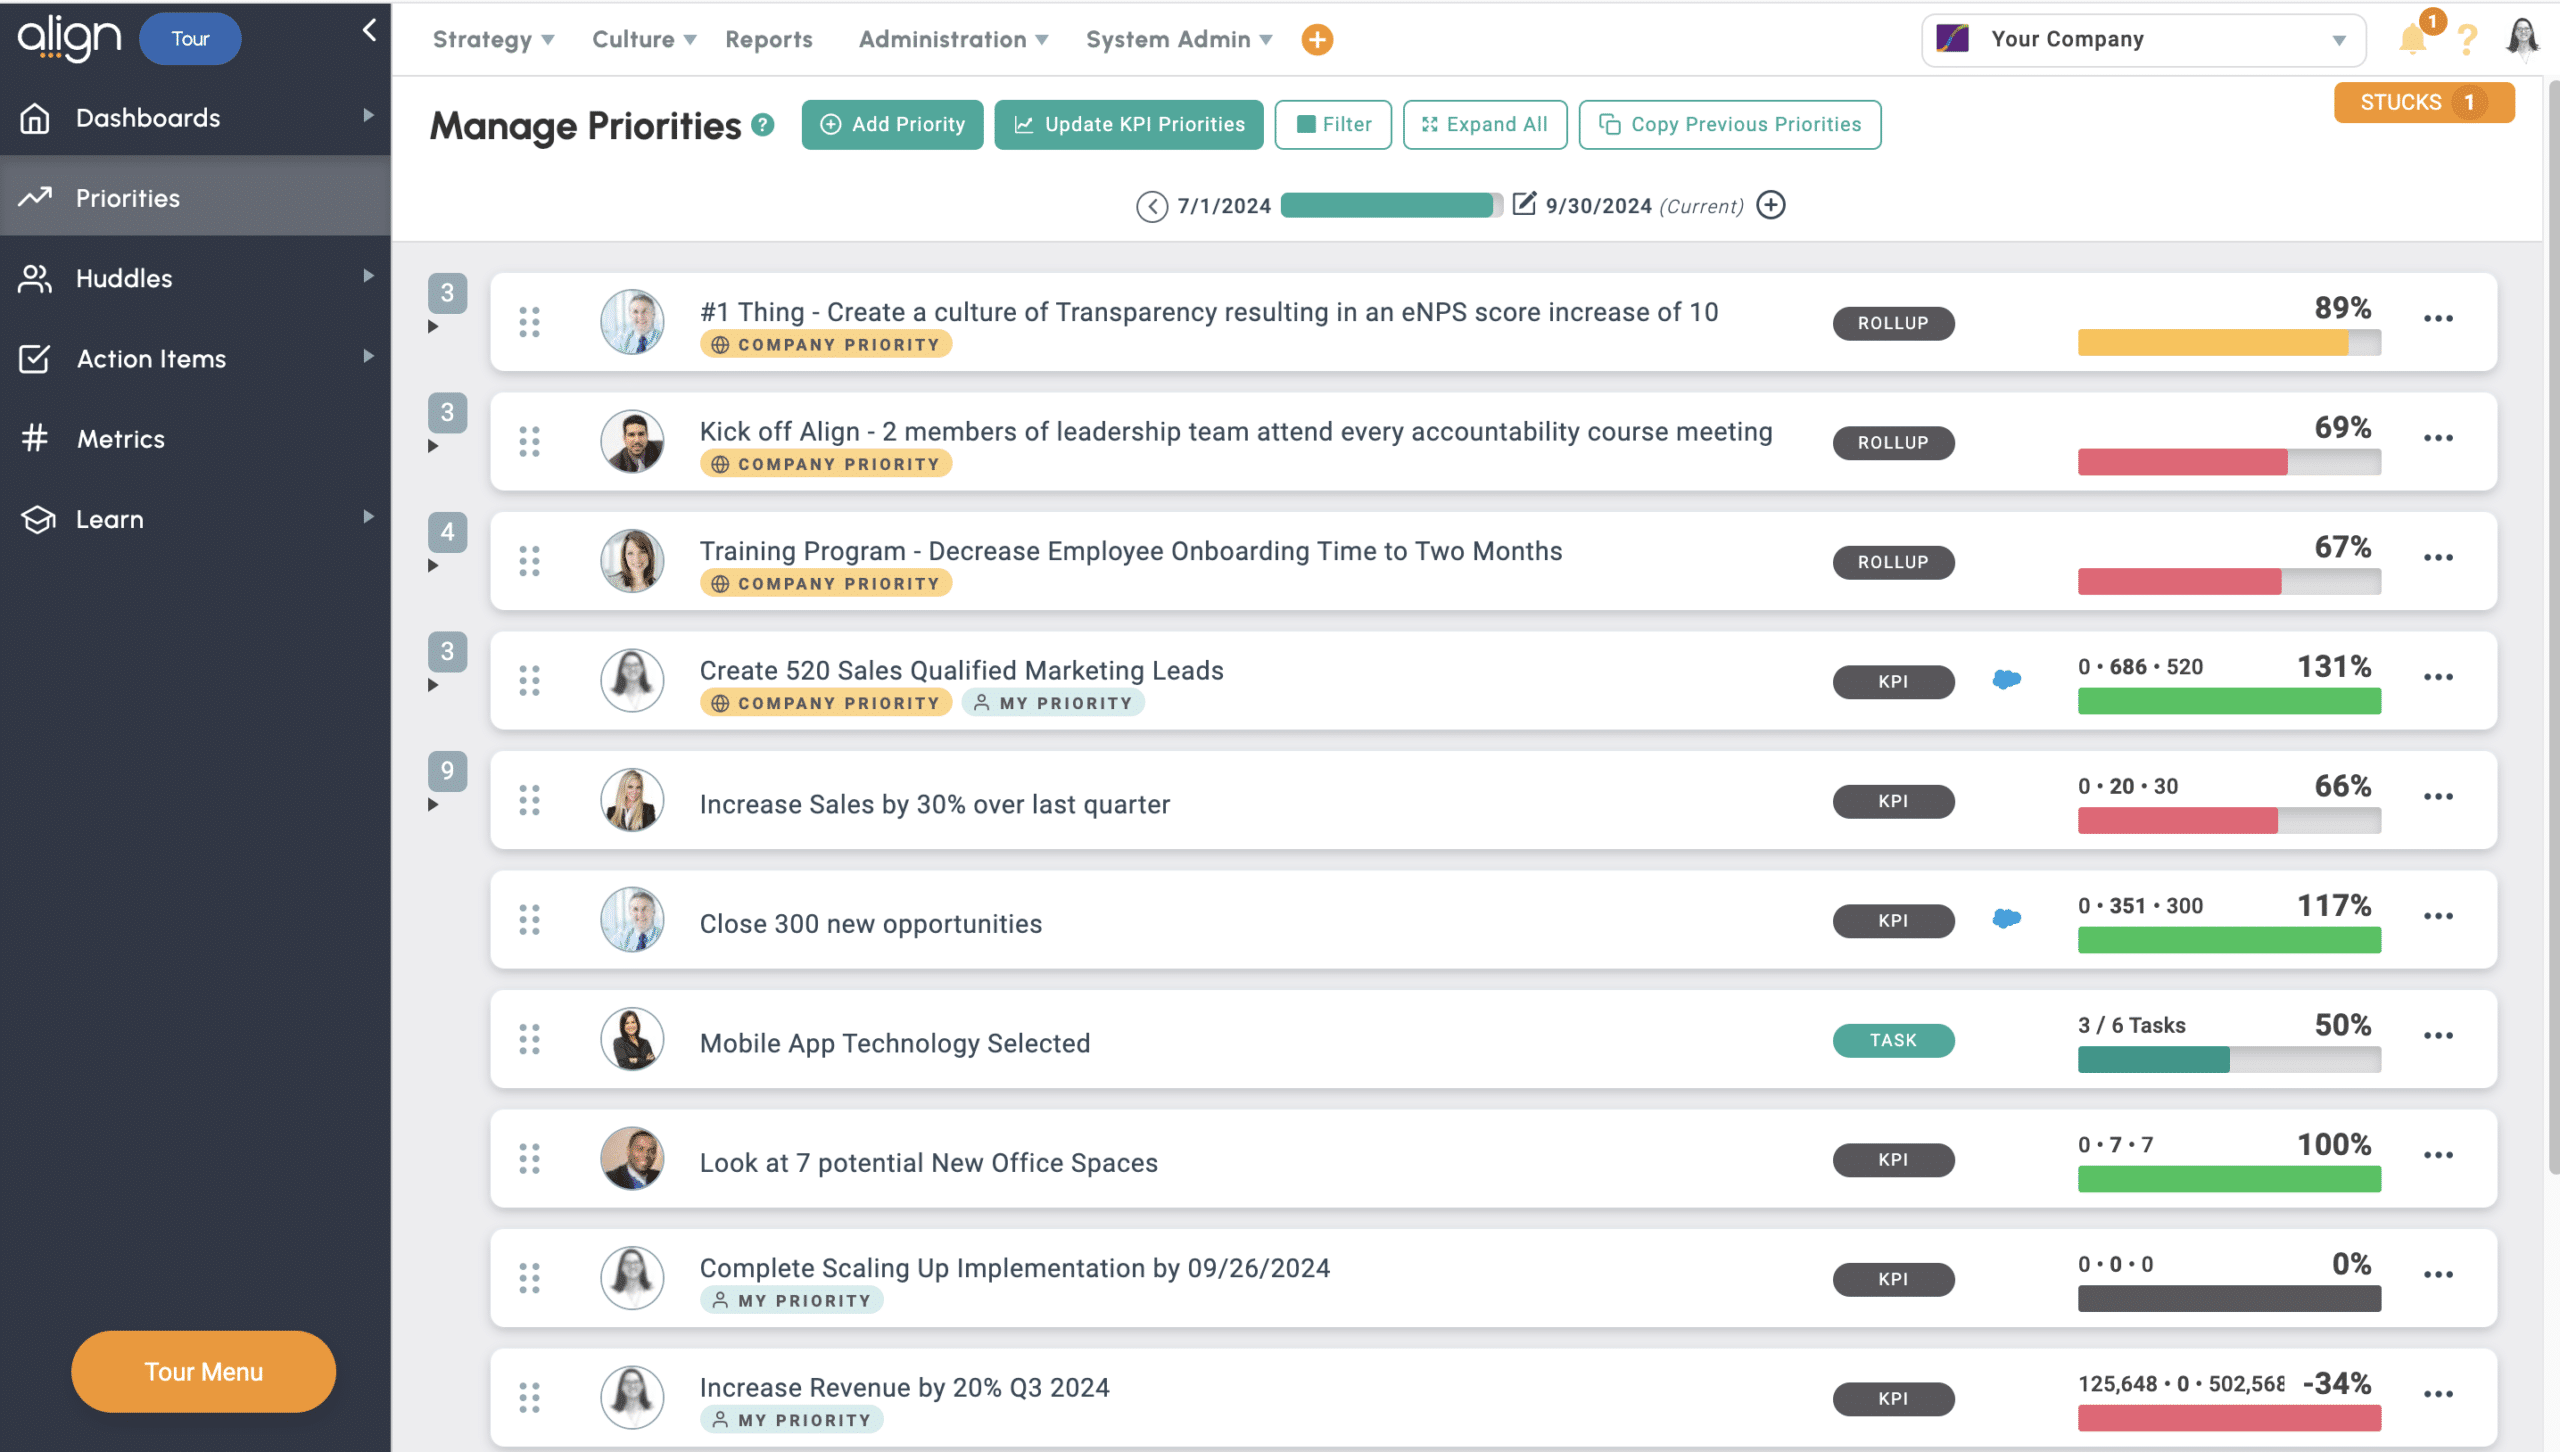This screenshot has width=2560, height=1452.
Task: Open the Reports menu item
Action: [x=768, y=39]
